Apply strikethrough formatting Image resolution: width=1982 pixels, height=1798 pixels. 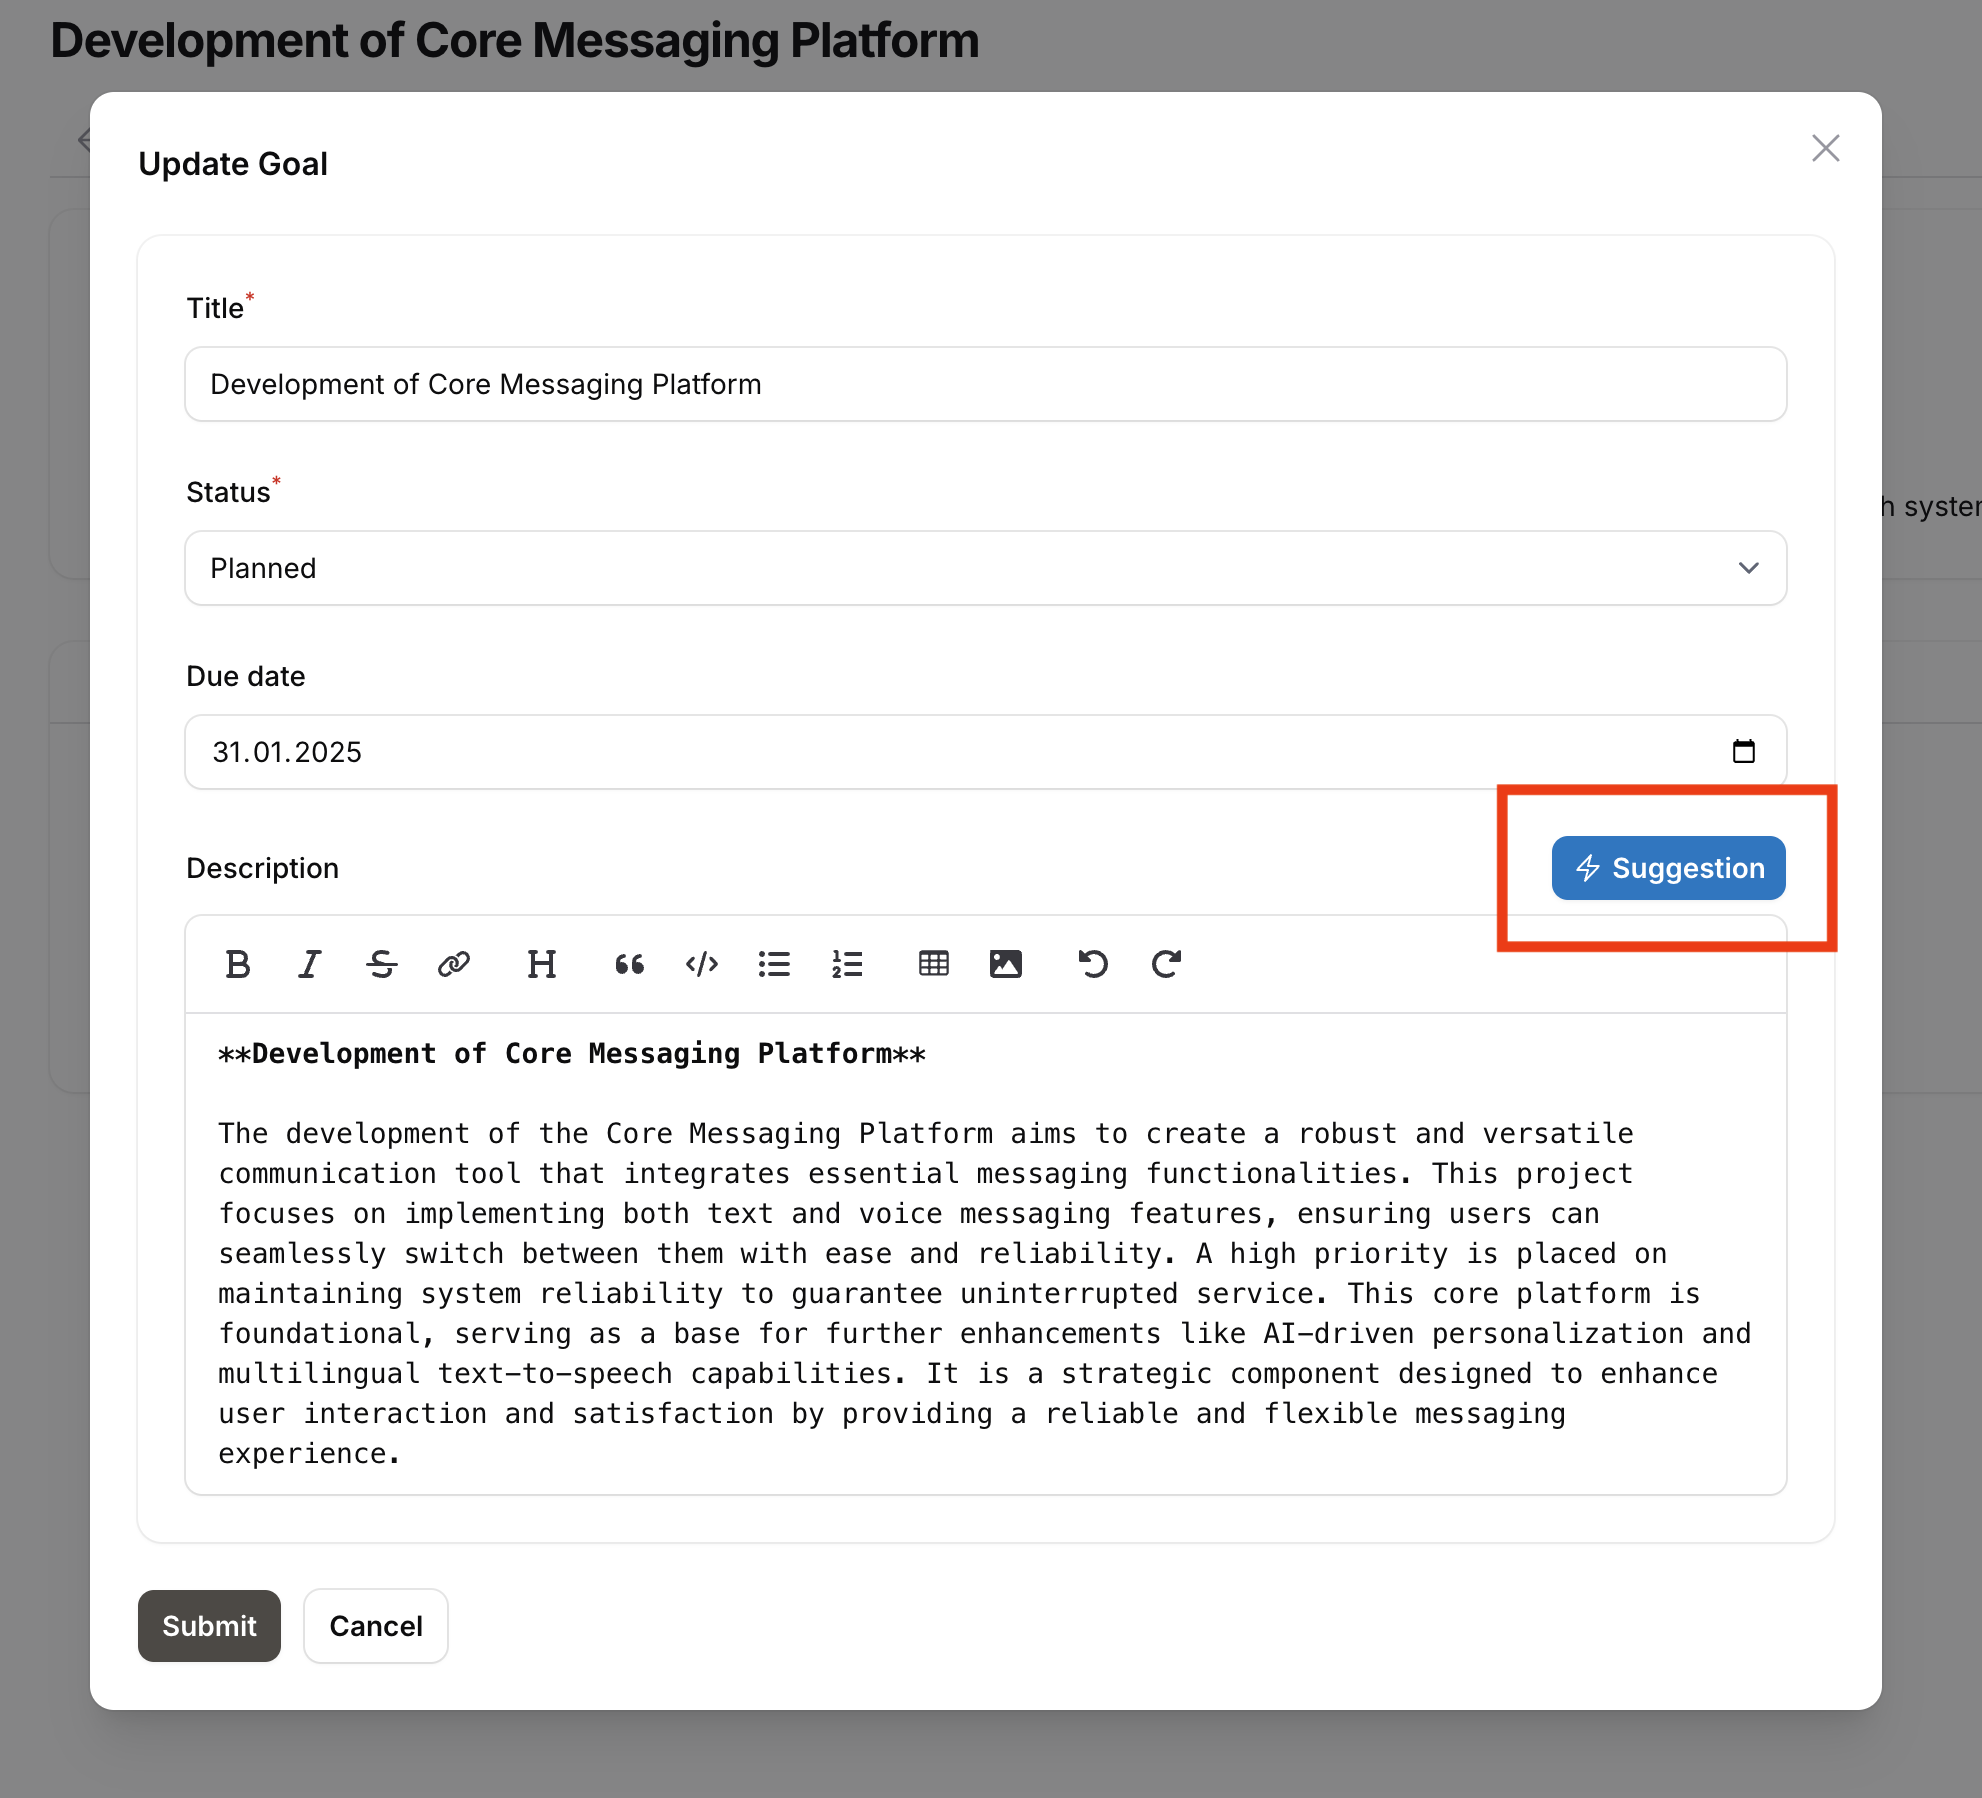tap(382, 964)
